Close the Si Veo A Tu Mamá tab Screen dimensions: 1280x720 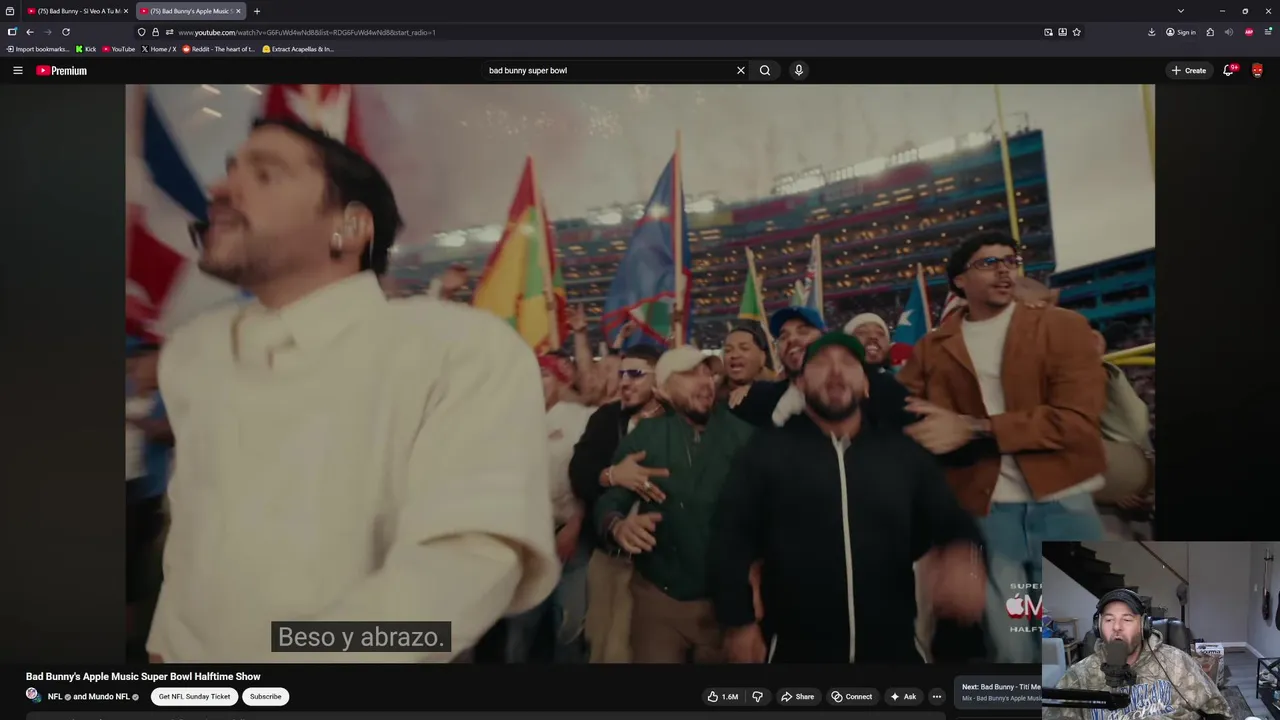click(x=126, y=11)
